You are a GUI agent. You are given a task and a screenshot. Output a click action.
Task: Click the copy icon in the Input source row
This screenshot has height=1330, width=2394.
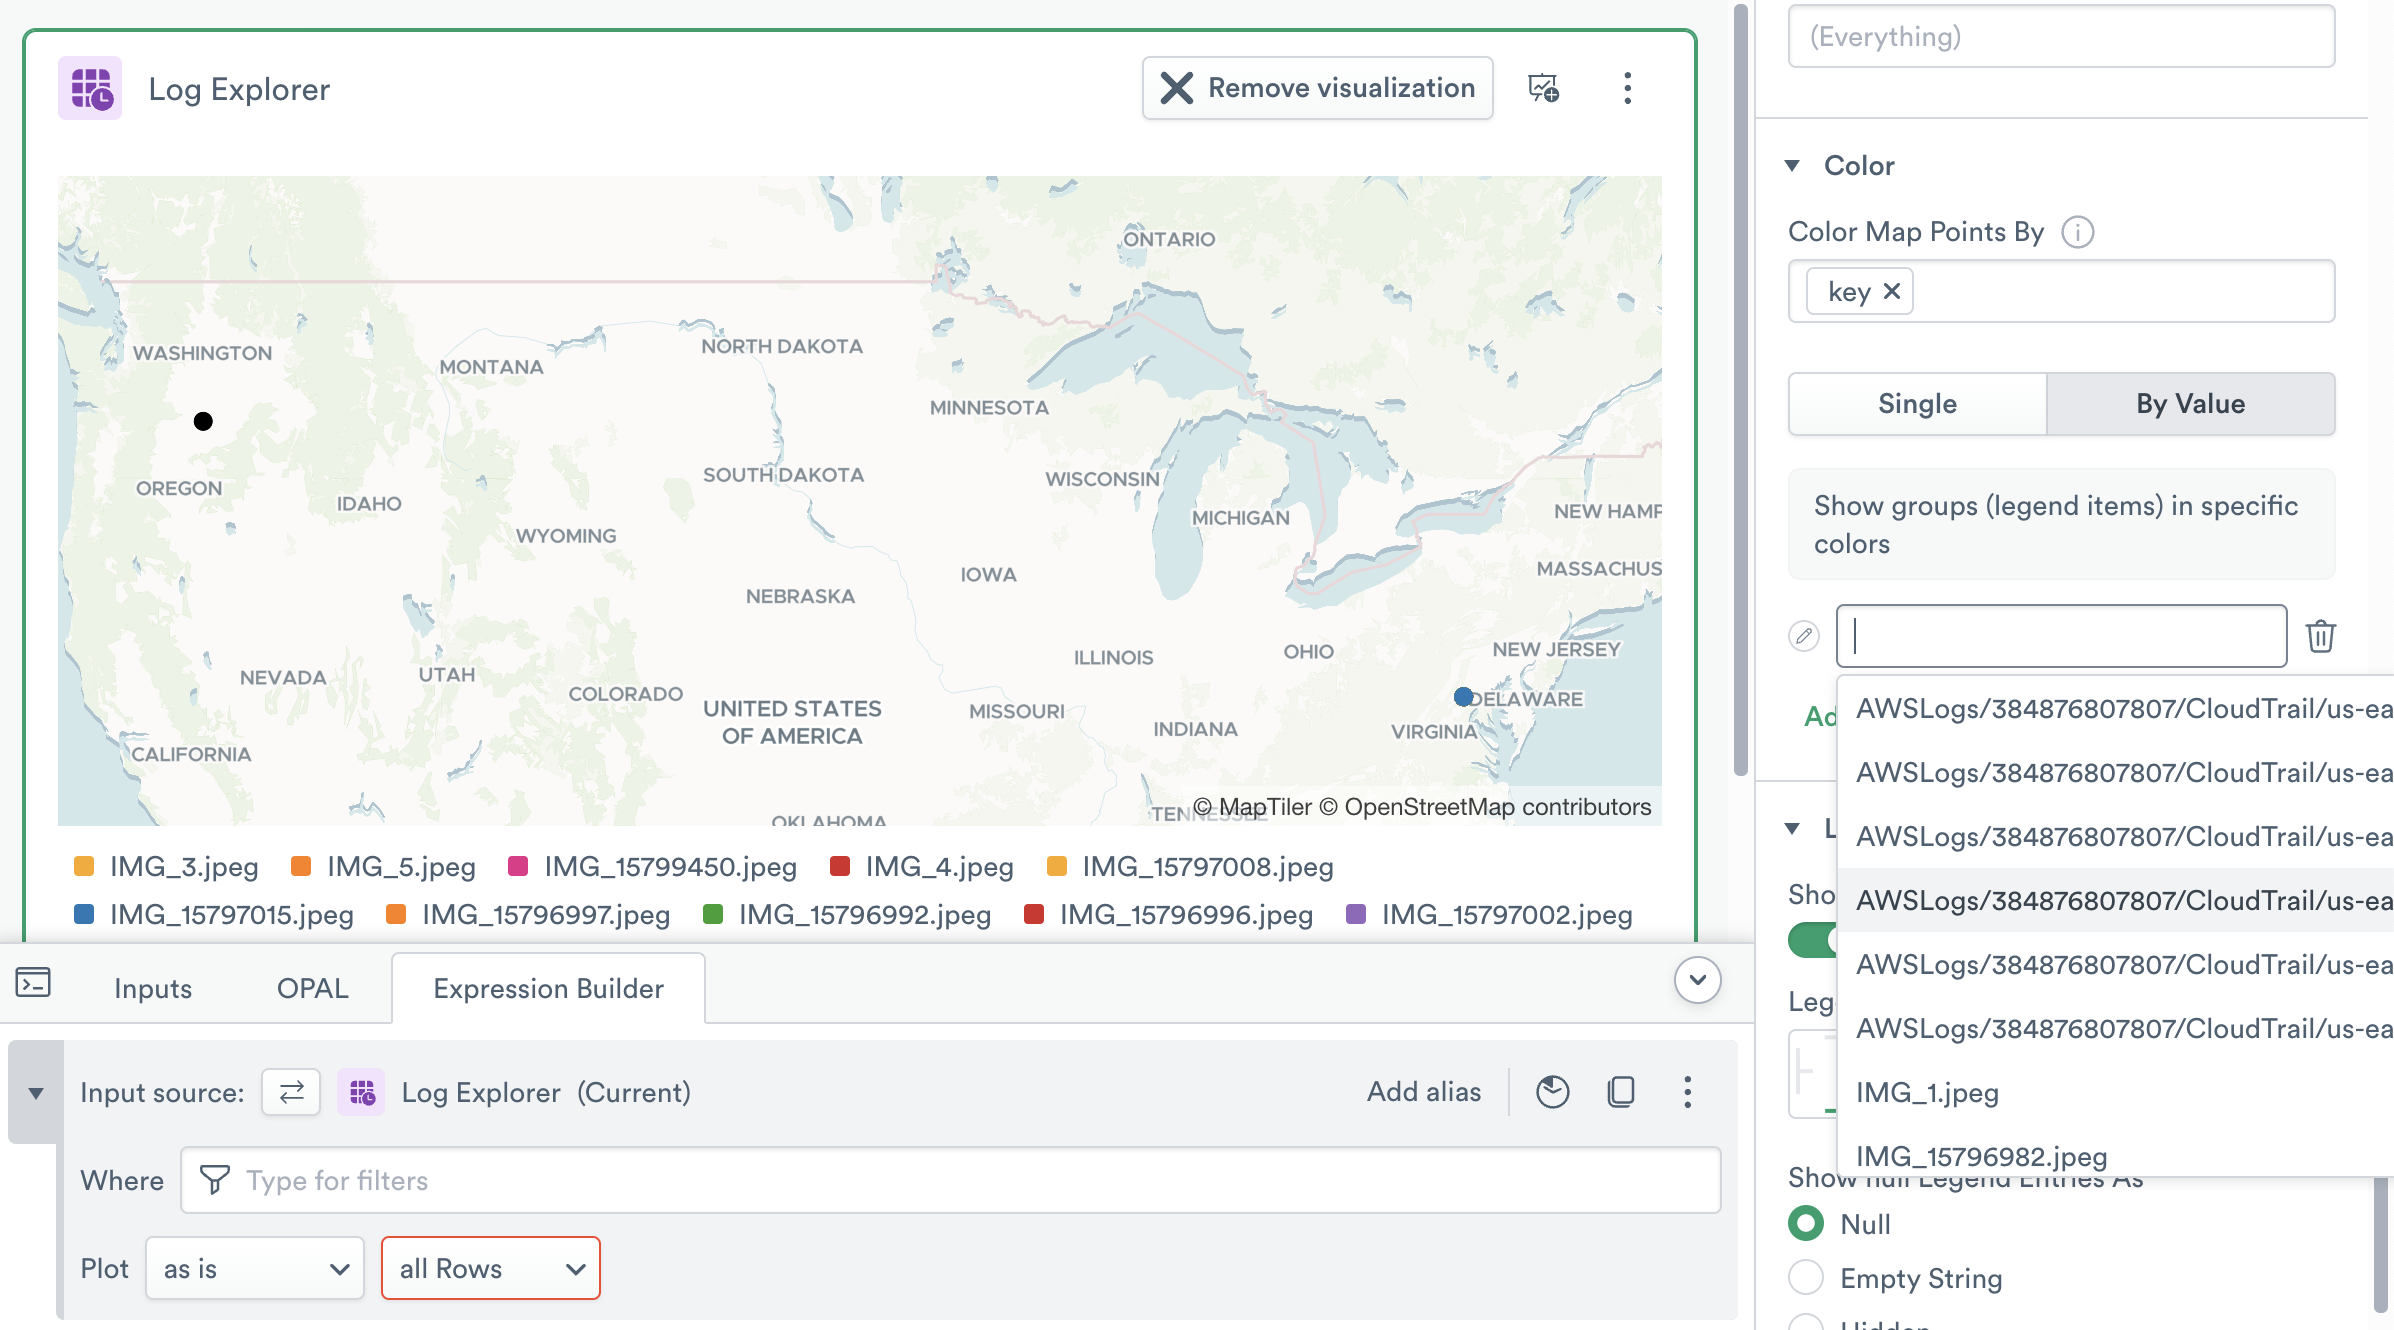click(x=1621, y=1092)
